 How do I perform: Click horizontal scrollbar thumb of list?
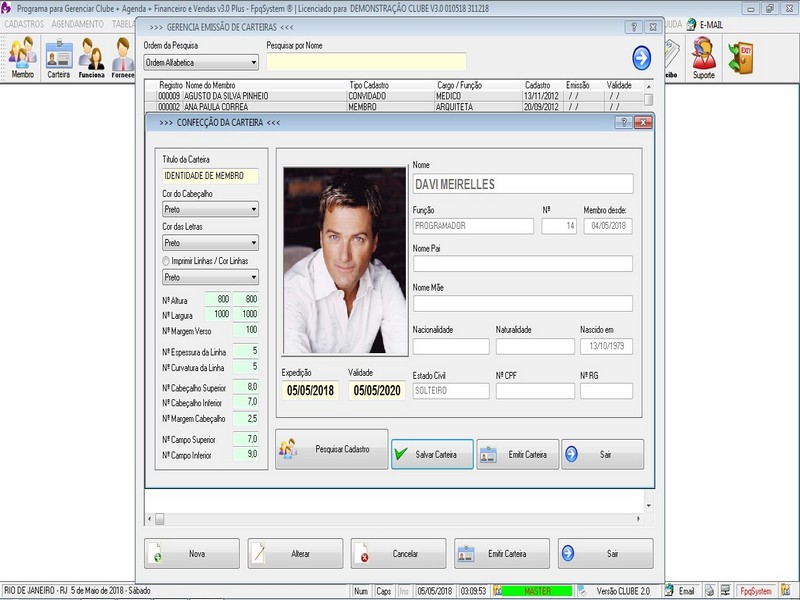[x=160, y=519]
